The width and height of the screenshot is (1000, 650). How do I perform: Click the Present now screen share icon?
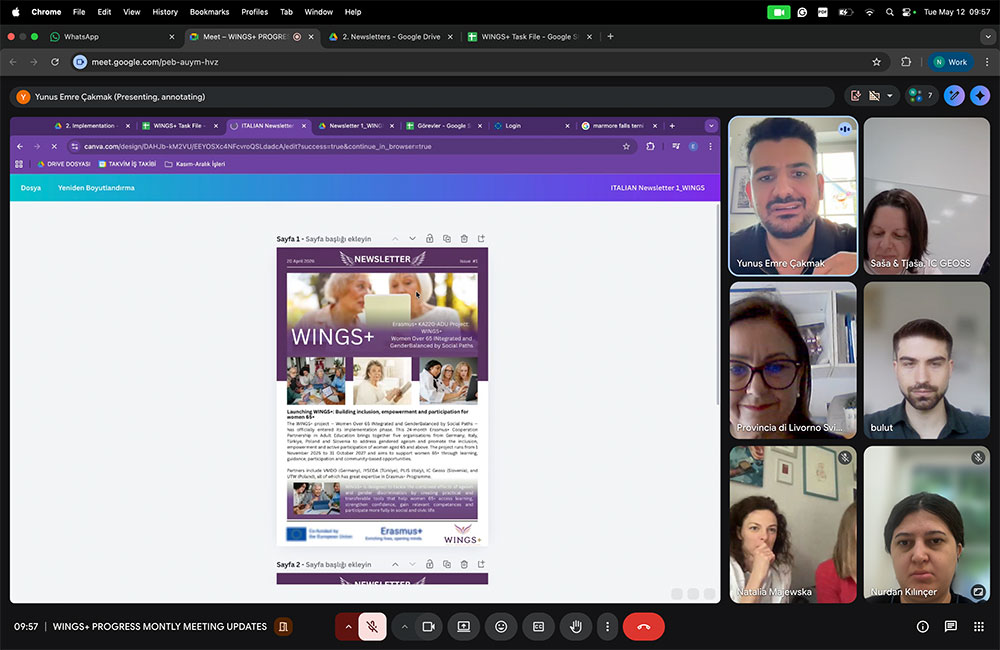click(464, 626)
